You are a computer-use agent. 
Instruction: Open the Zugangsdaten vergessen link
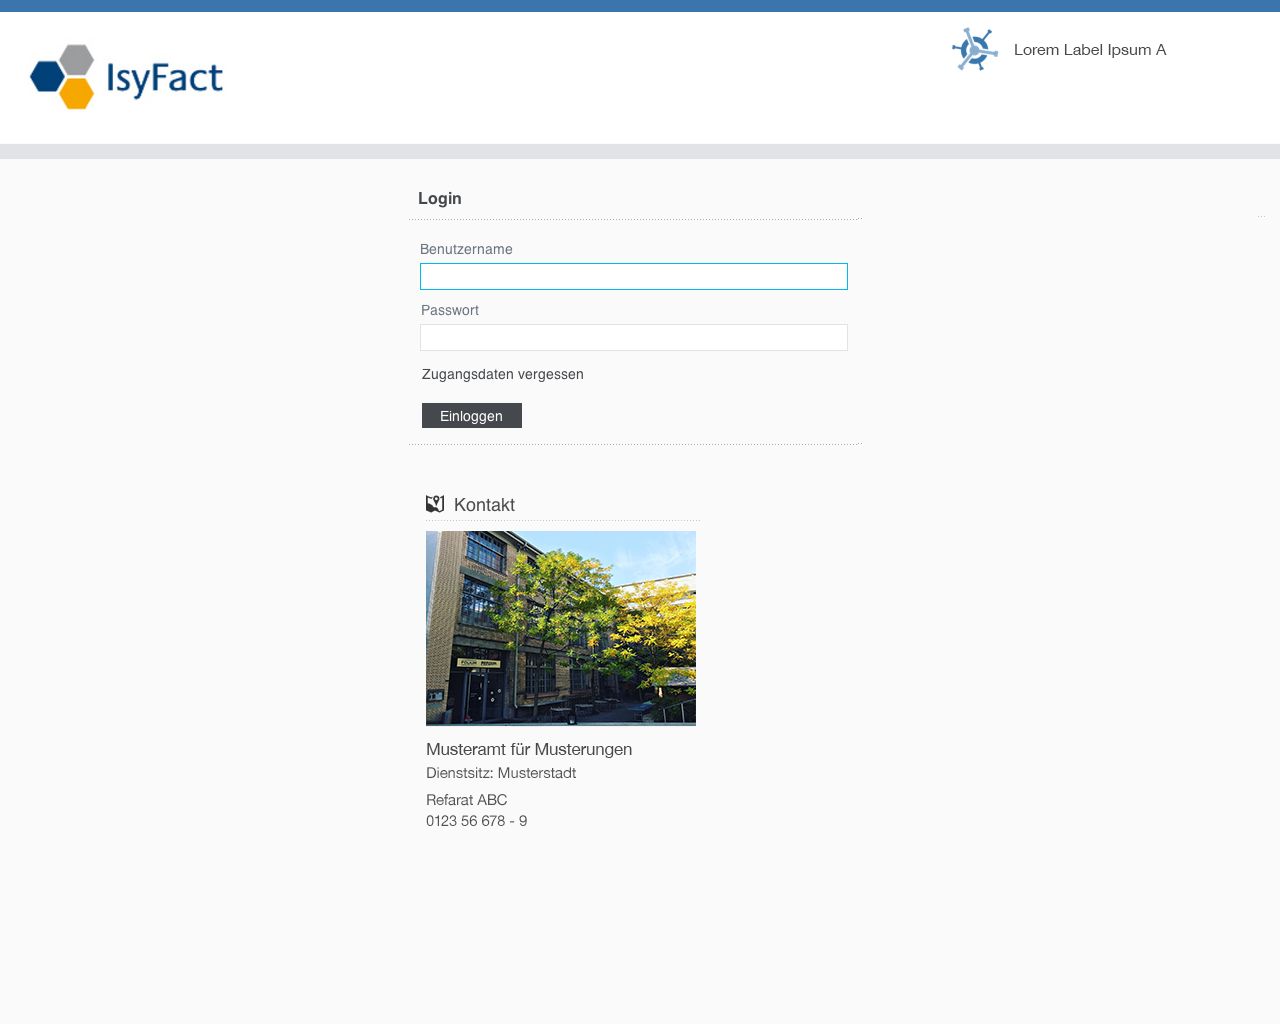tap(502, 374)
